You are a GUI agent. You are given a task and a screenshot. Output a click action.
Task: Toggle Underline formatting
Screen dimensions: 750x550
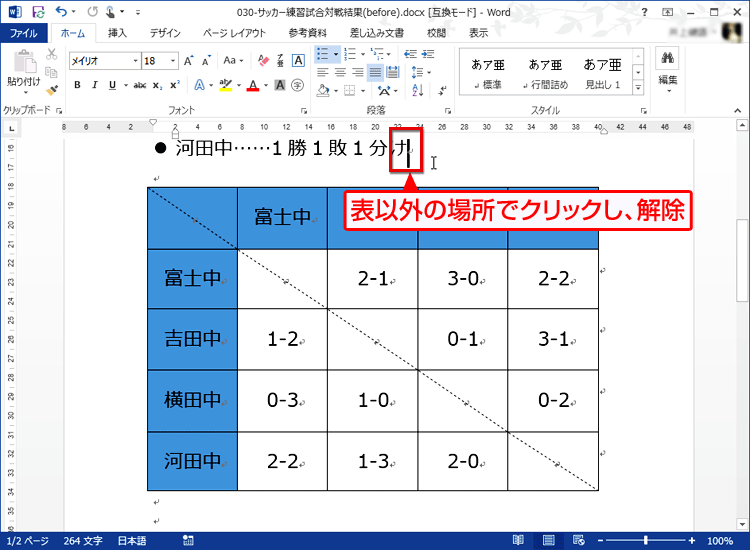(x=112, y=85)
